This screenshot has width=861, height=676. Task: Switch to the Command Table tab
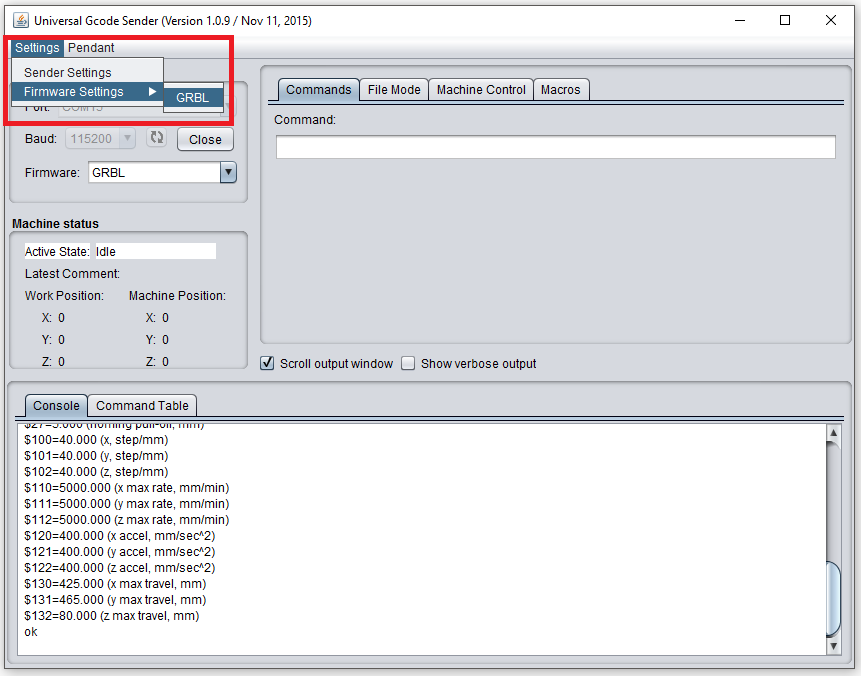point(142,405)
